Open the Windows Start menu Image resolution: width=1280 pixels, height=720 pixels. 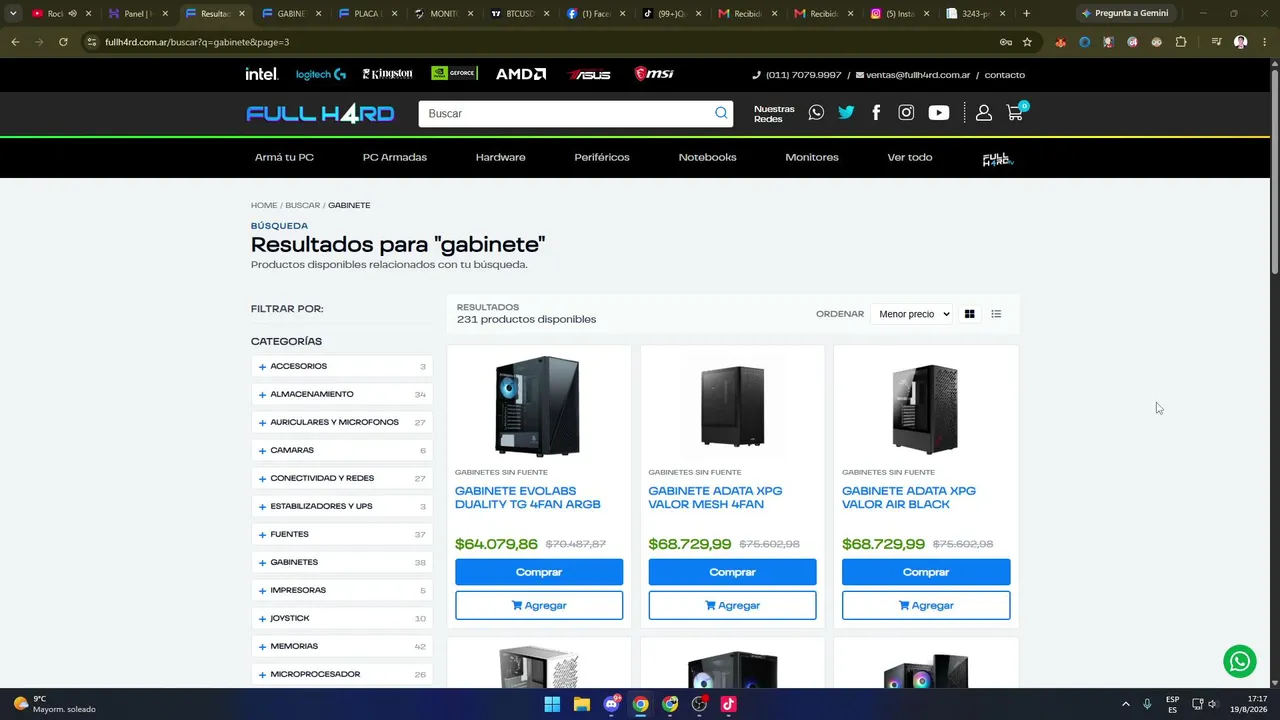(x=552, y=704)
